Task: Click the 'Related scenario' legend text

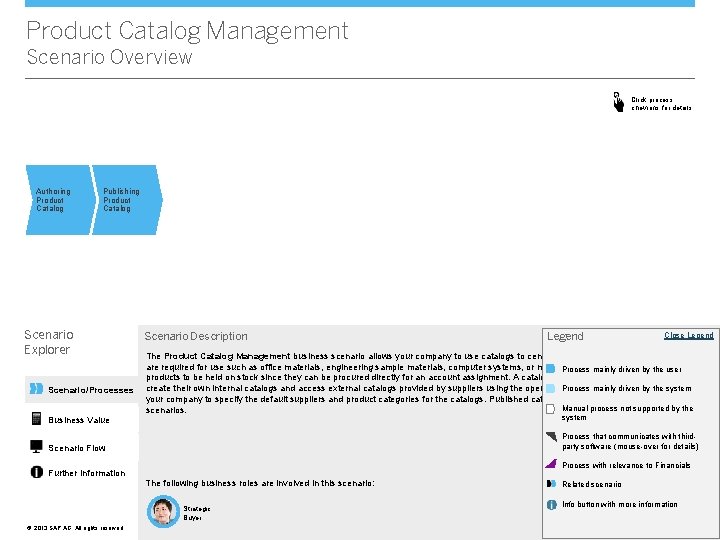Action: (x=592, y=484)
